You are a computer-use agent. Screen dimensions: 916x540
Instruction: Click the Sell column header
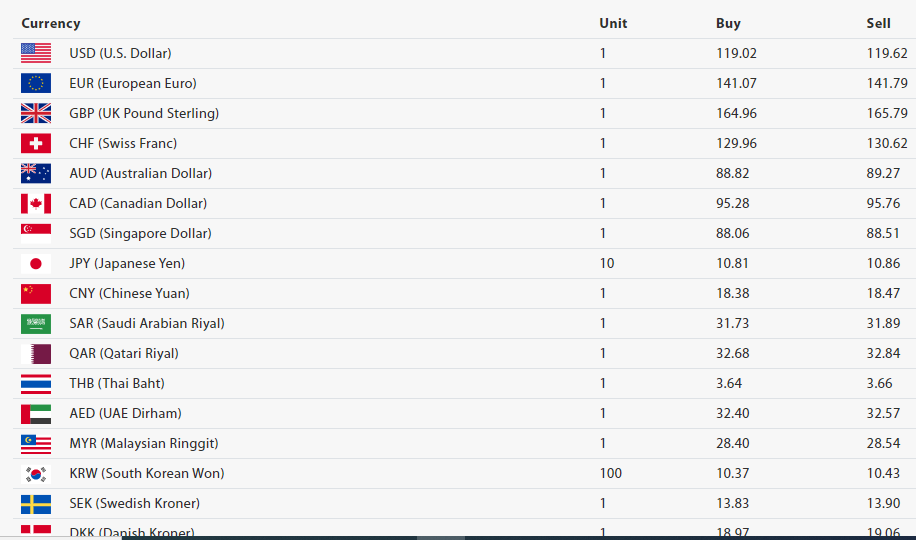878,23
